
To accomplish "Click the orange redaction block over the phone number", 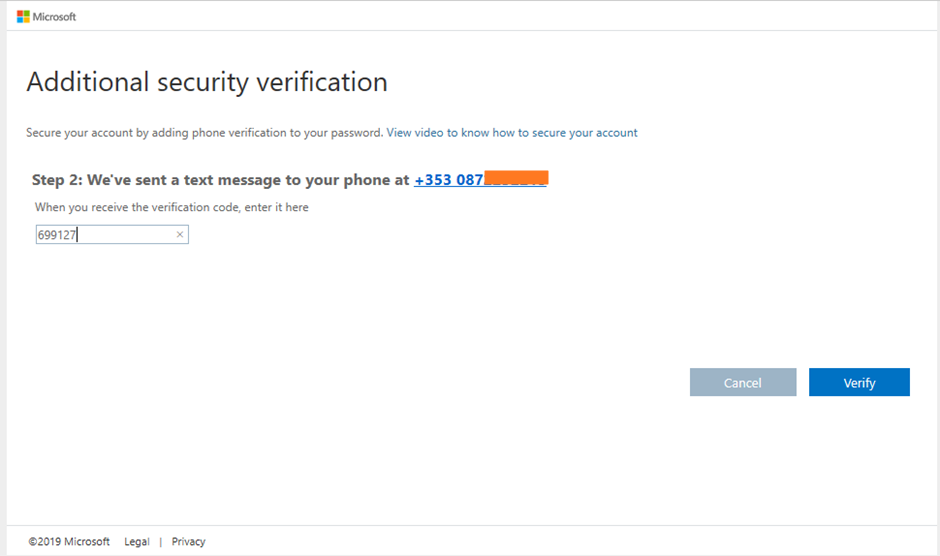I will click(x=516, y=178).
